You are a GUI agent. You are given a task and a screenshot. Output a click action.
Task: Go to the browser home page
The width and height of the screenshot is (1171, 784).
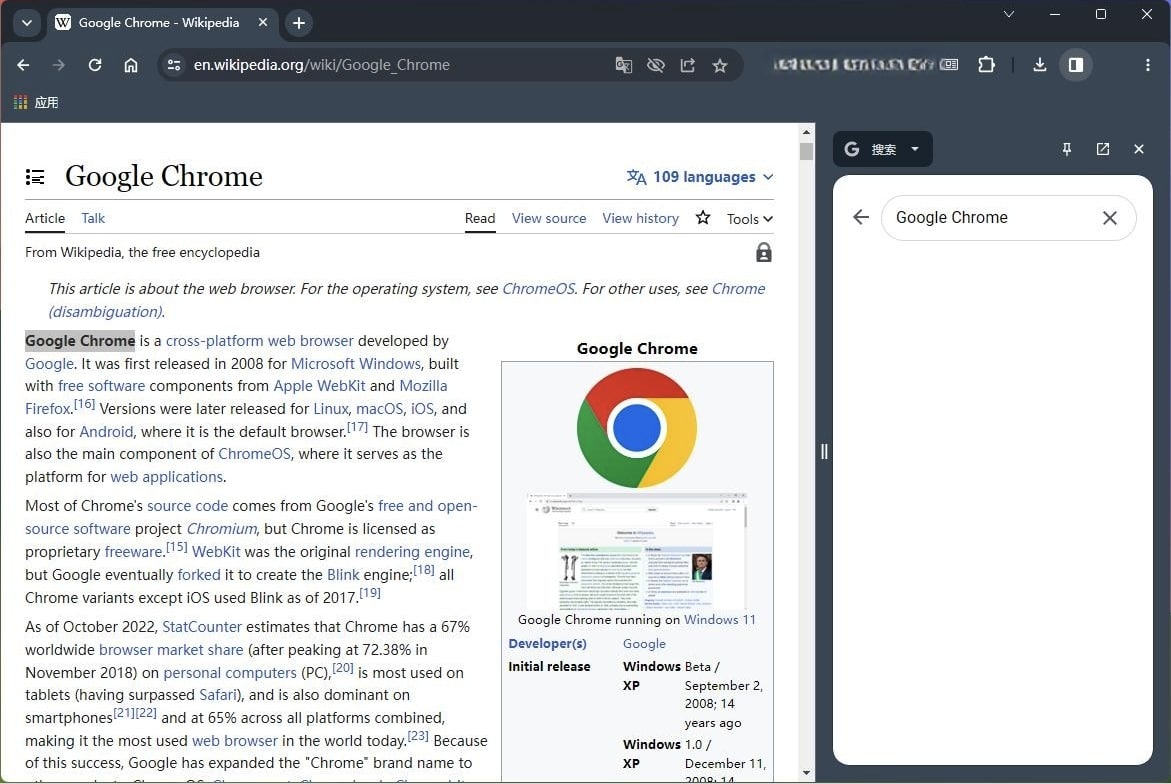pyautogui.click(x=131, y=65)
